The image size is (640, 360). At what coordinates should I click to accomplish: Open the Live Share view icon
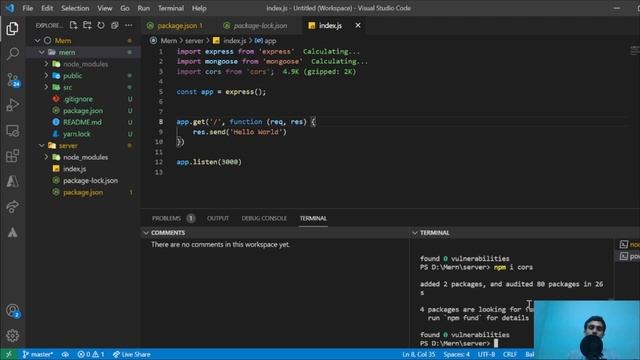click(12, 207)
